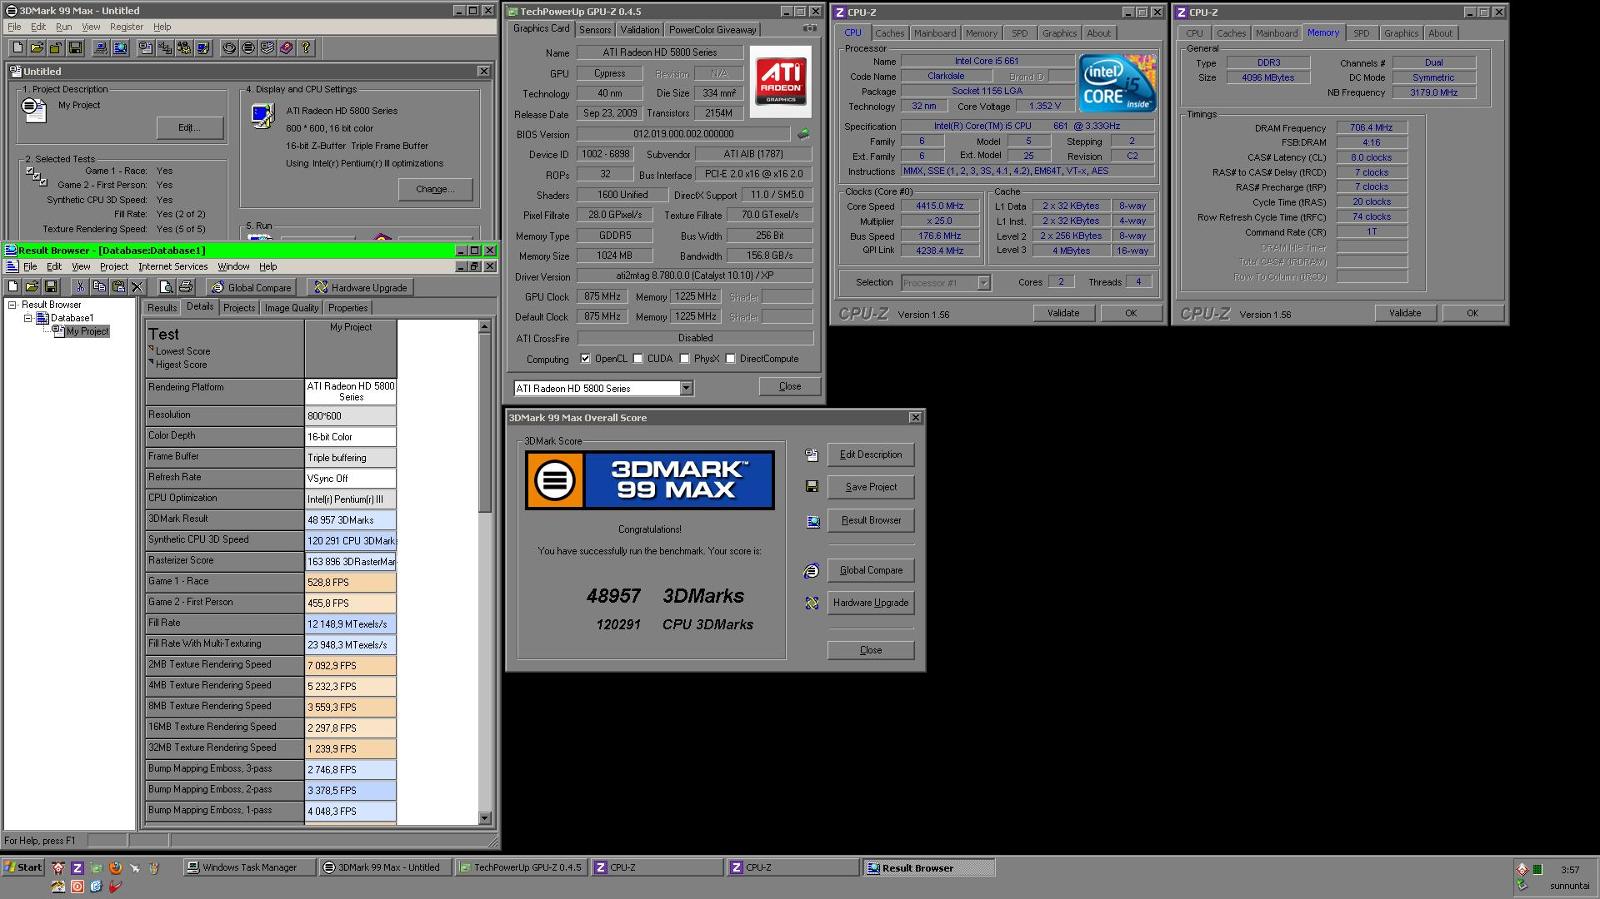Toggle PhysX checkbox in GPU-Z

[684, 359]
